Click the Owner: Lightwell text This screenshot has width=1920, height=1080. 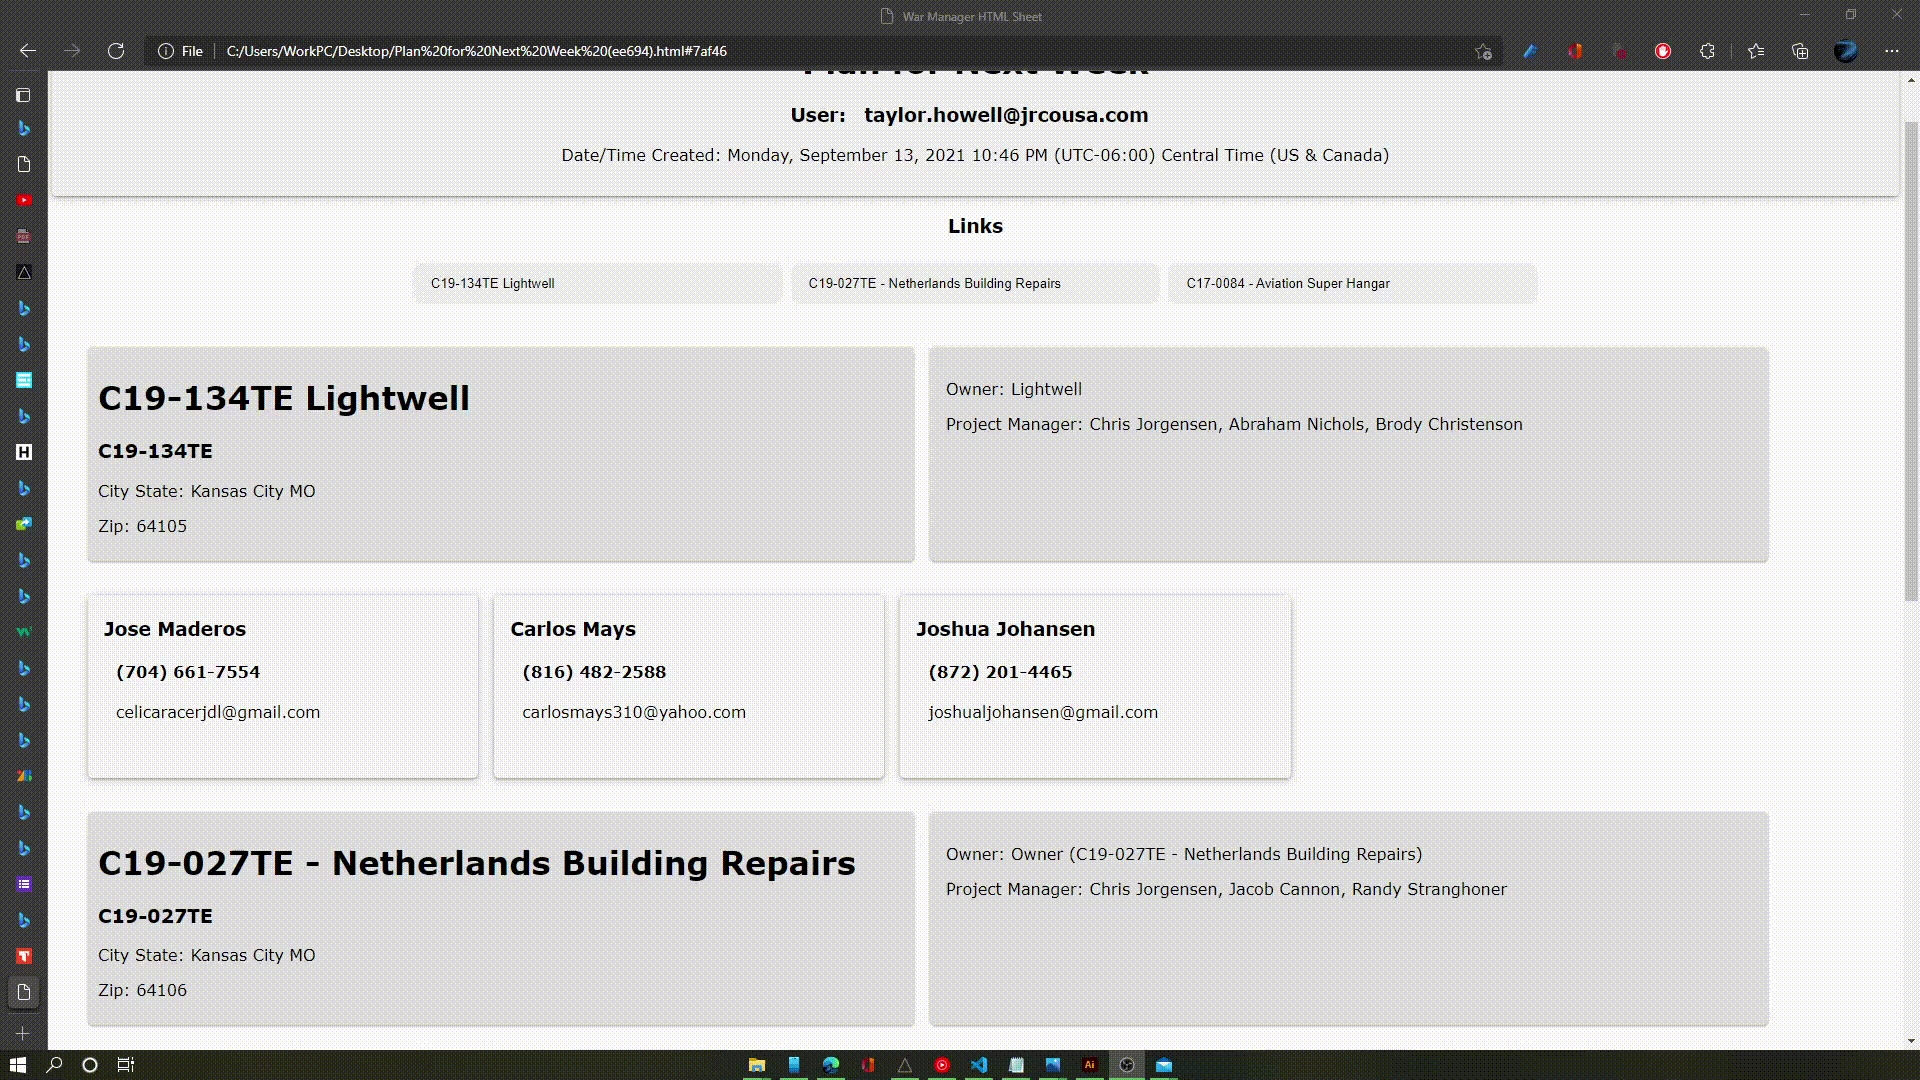click(x=1014, y=389)
